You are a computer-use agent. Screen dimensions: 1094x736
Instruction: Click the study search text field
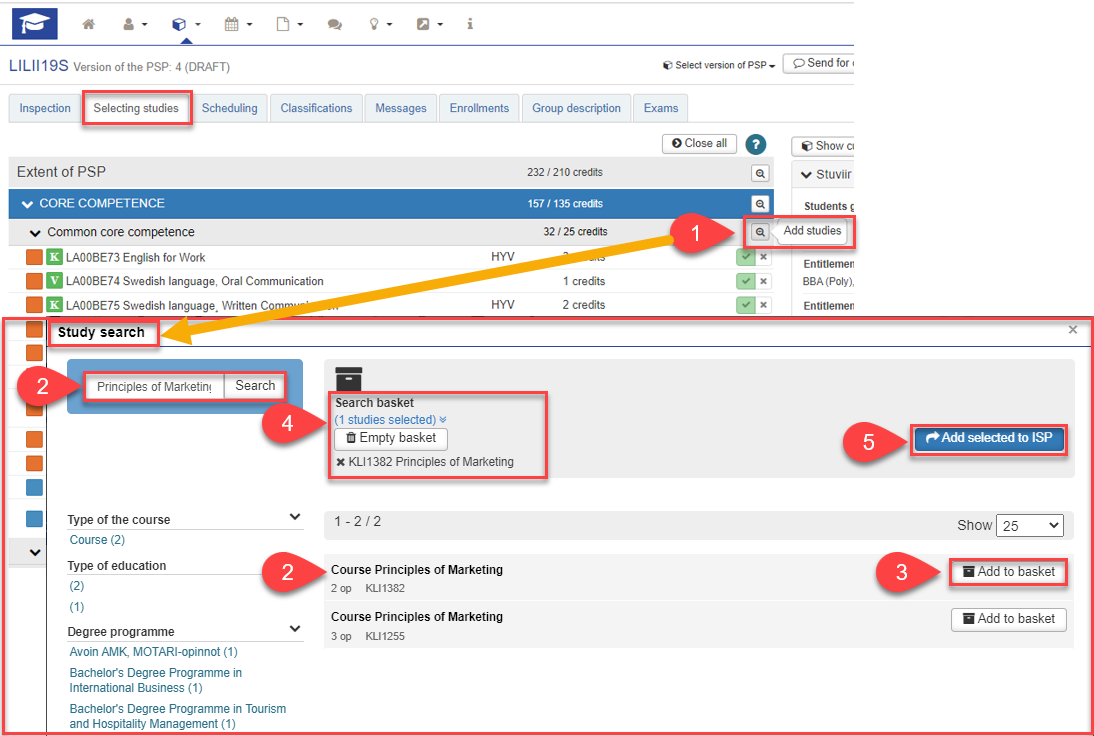click(154, 386)
